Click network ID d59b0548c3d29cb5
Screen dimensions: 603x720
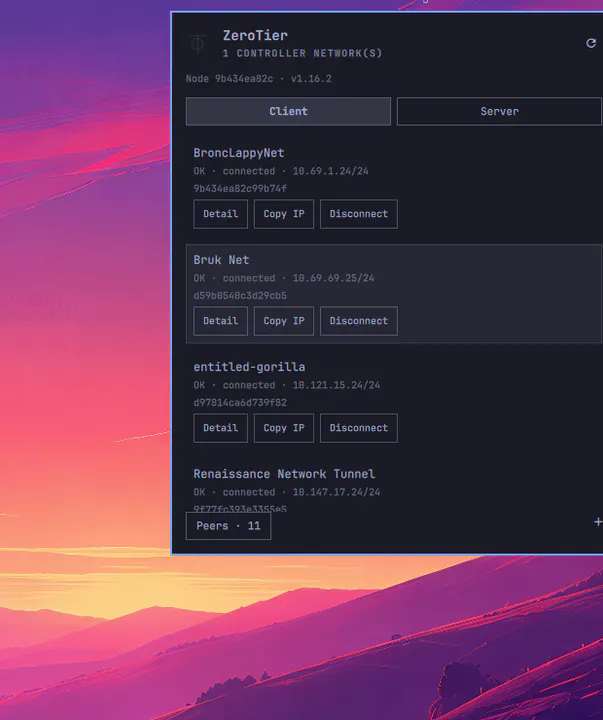pos(240,296)
